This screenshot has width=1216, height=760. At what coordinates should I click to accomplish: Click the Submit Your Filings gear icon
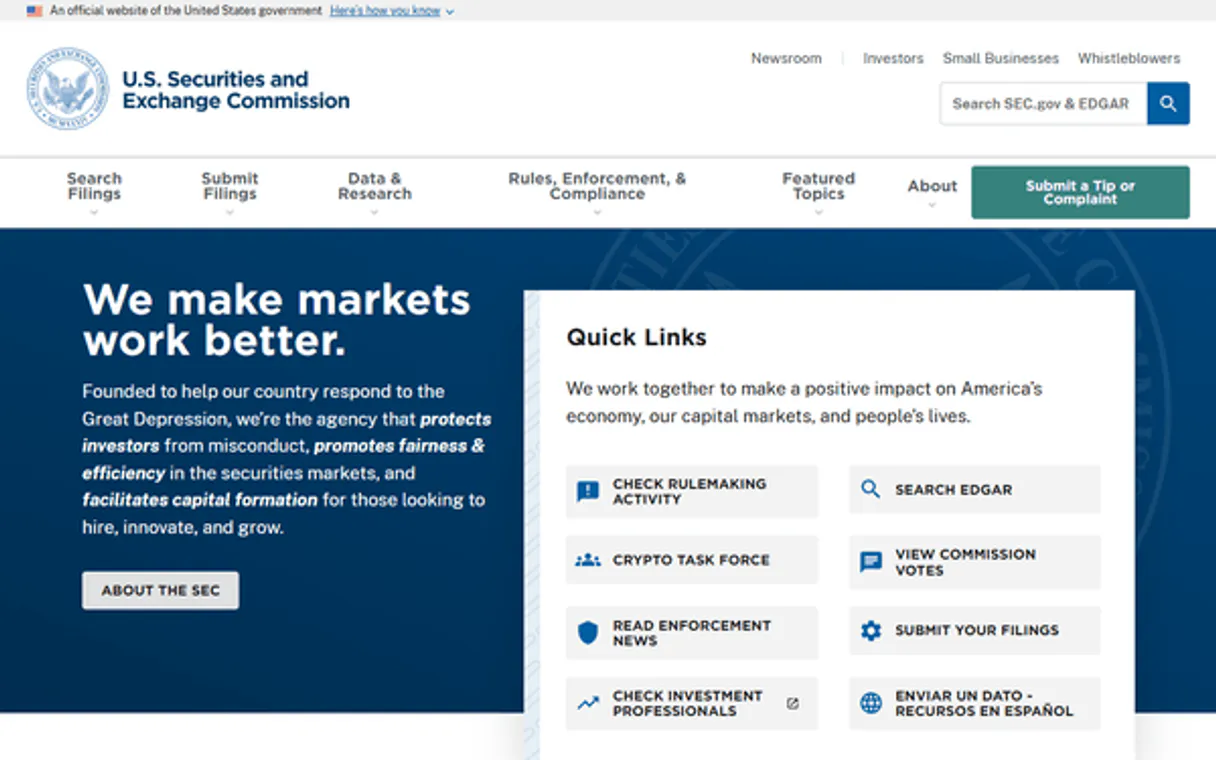(871, 630)
